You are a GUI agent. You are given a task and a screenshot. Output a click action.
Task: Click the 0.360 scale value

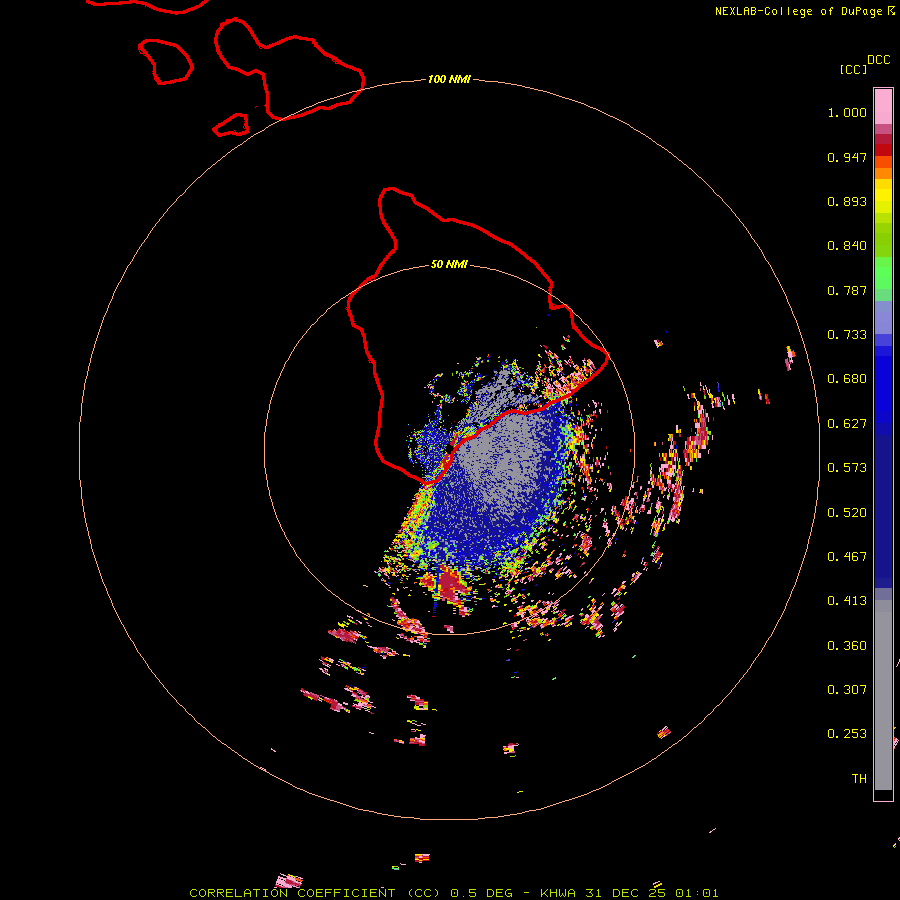coord(847,646)
